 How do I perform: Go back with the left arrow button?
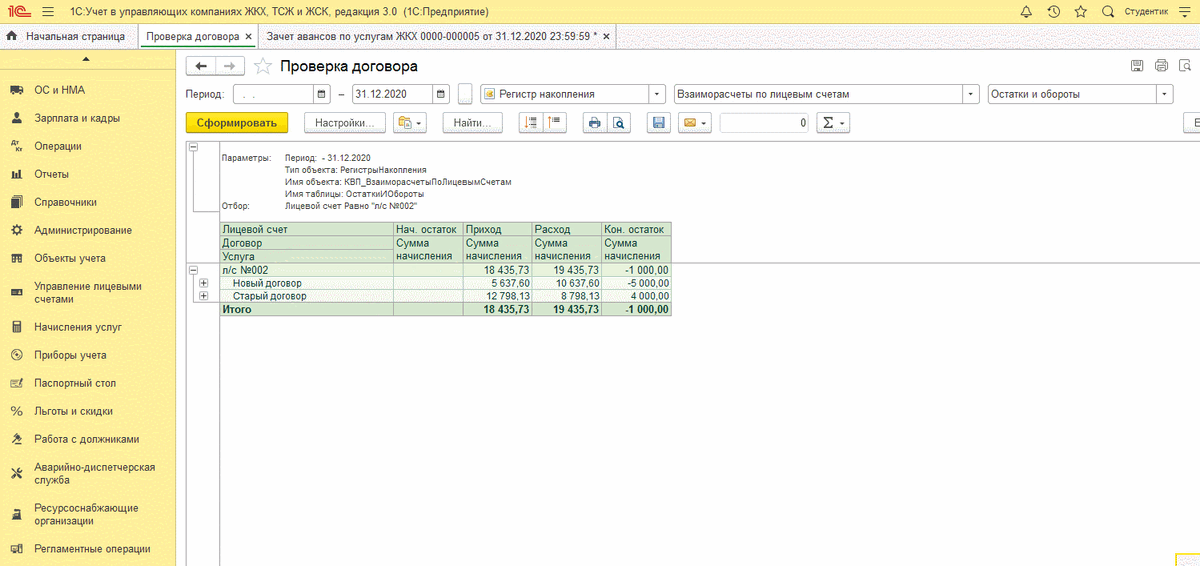point(201,66)
